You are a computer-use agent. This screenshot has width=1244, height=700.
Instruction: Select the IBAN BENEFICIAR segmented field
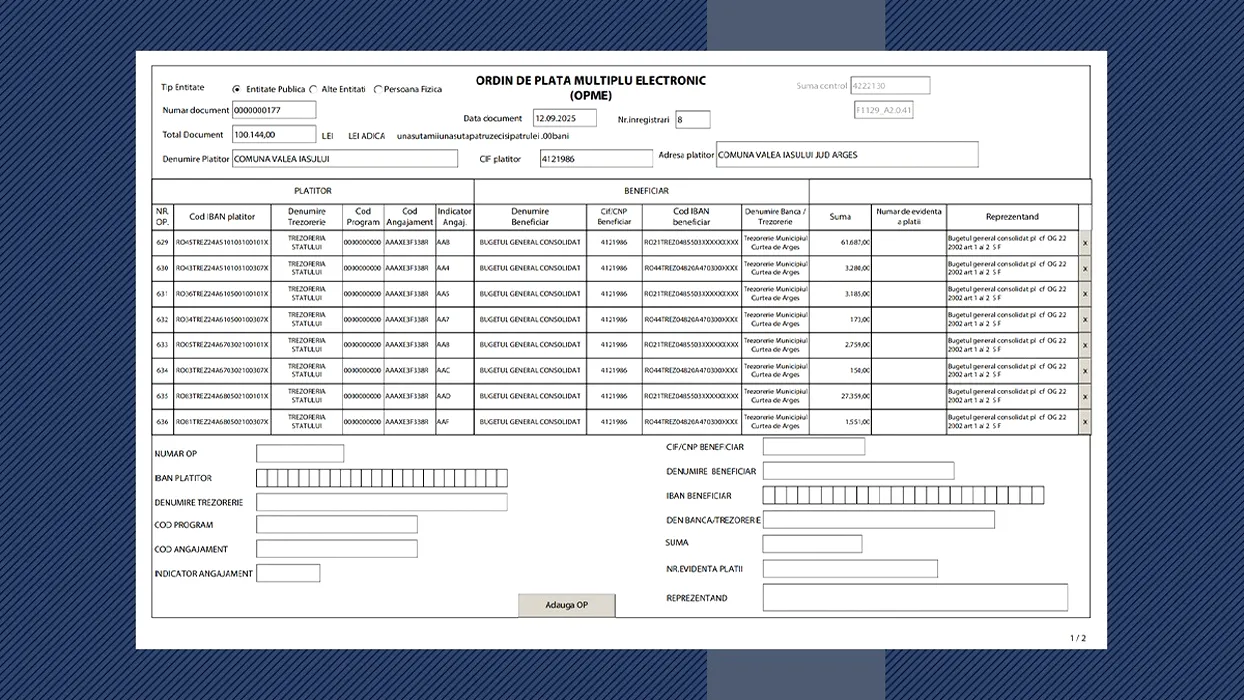[x=903, y=496]
